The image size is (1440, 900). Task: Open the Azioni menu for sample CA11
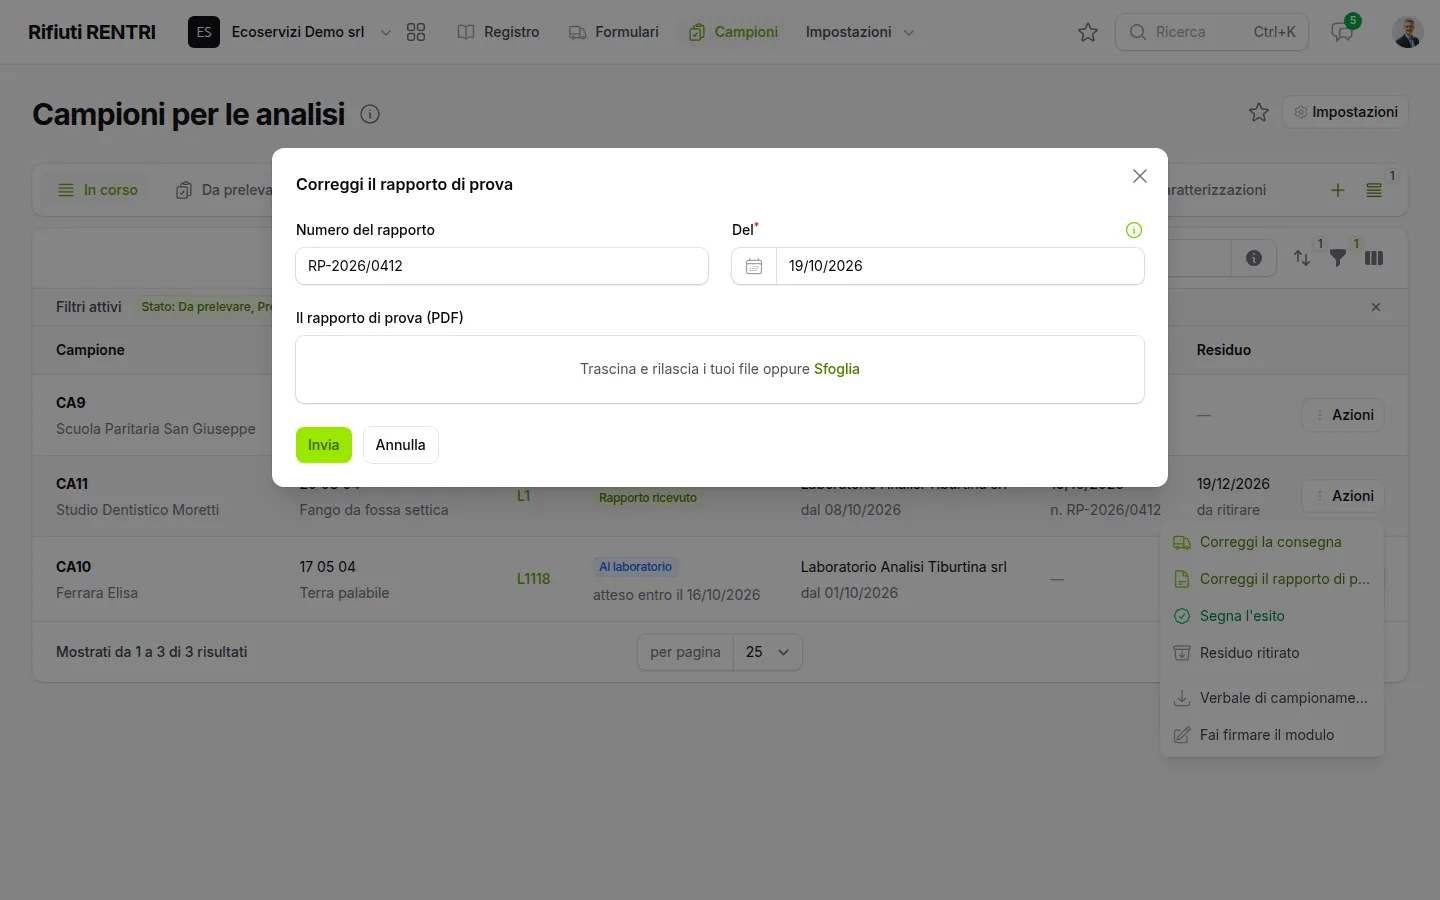[x=1343, y=496]
